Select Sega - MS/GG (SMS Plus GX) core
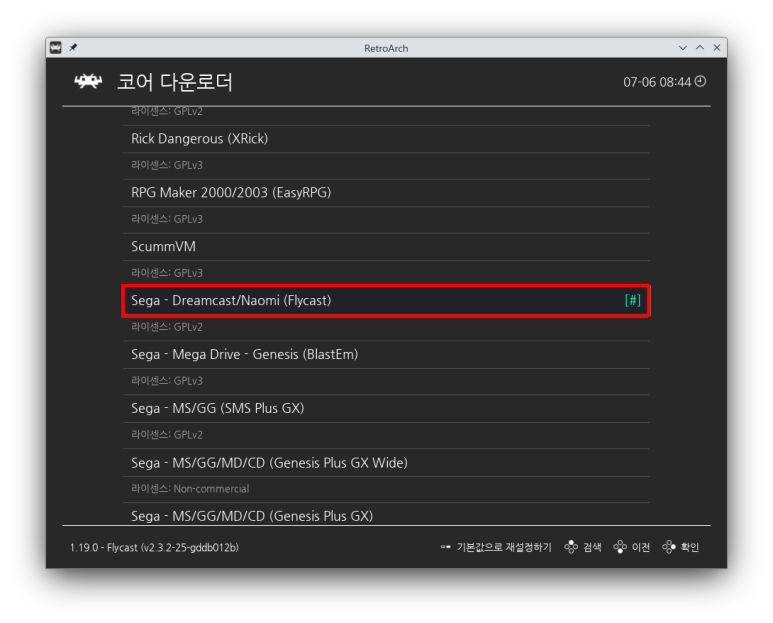 (x=386, y=409)
